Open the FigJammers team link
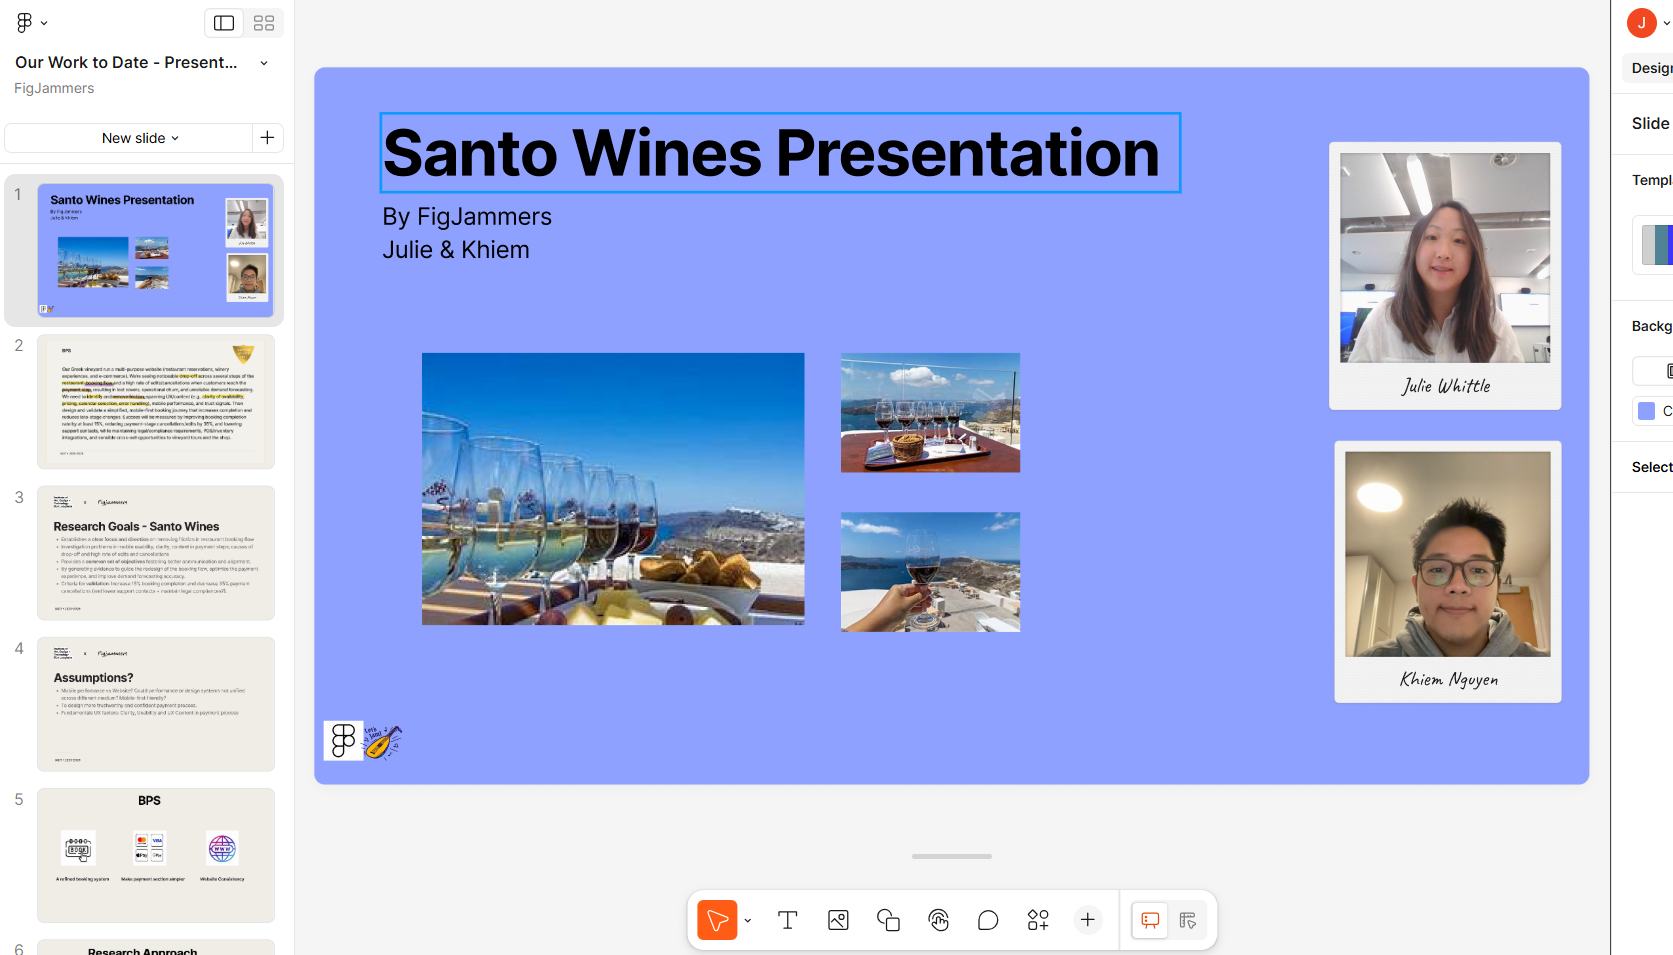 tap(54, 88)
